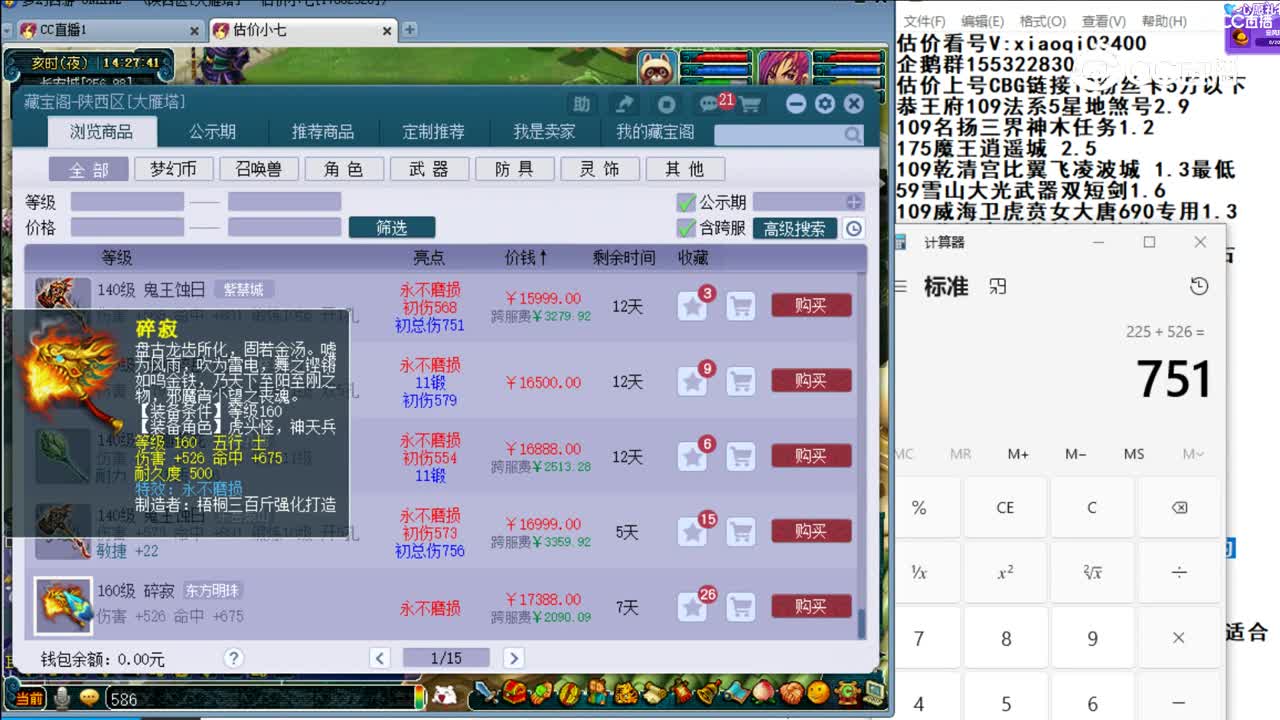This screenshot has width=1280, height=720.
Task: Open Notepad 查看(V) menu
Action: [1103, 21]
